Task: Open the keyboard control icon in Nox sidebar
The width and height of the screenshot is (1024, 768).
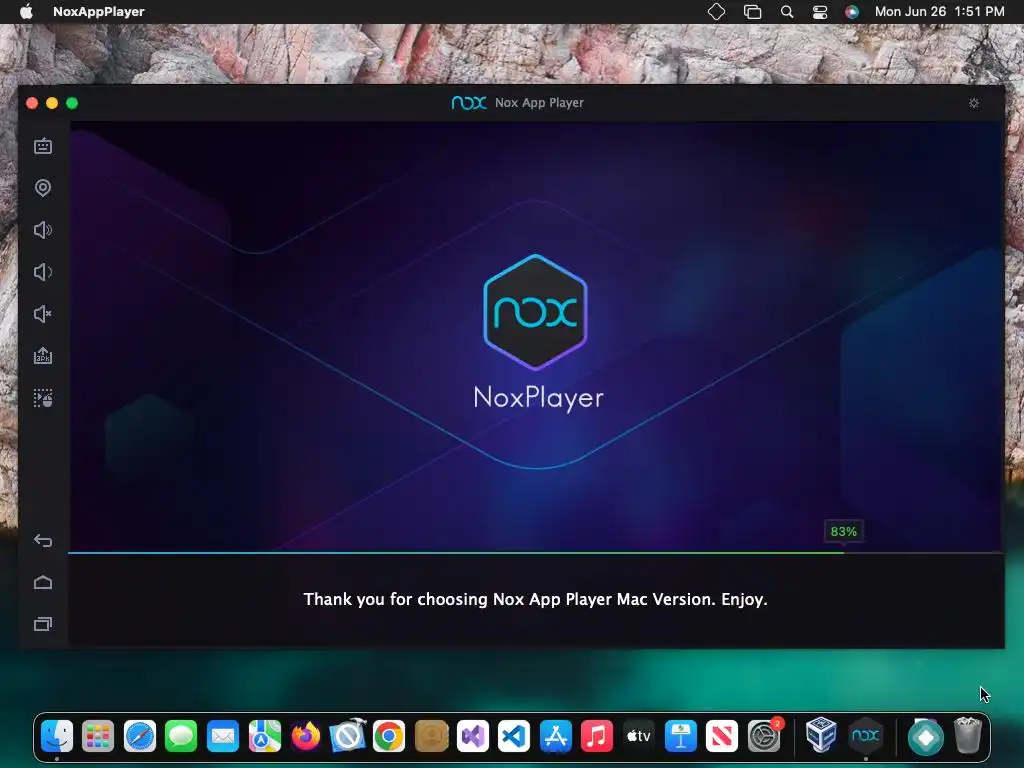Action: 43,146
